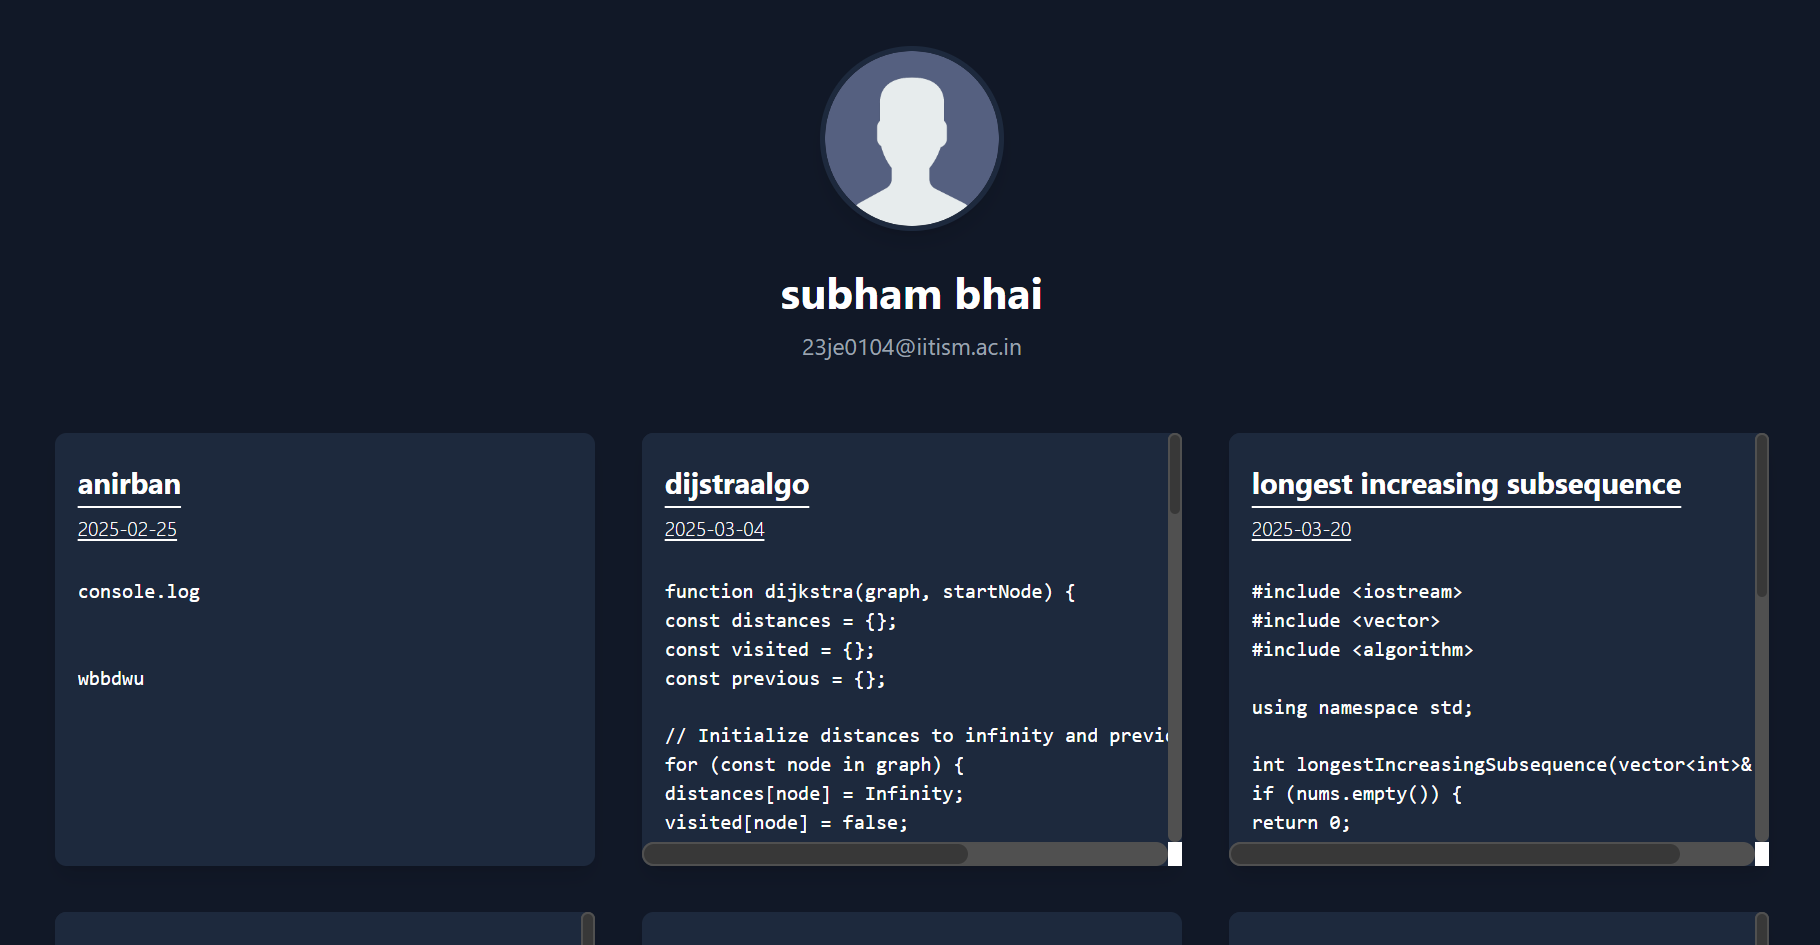
Task: Click the 'const visited = {};' code line
Action: [769, 650]
